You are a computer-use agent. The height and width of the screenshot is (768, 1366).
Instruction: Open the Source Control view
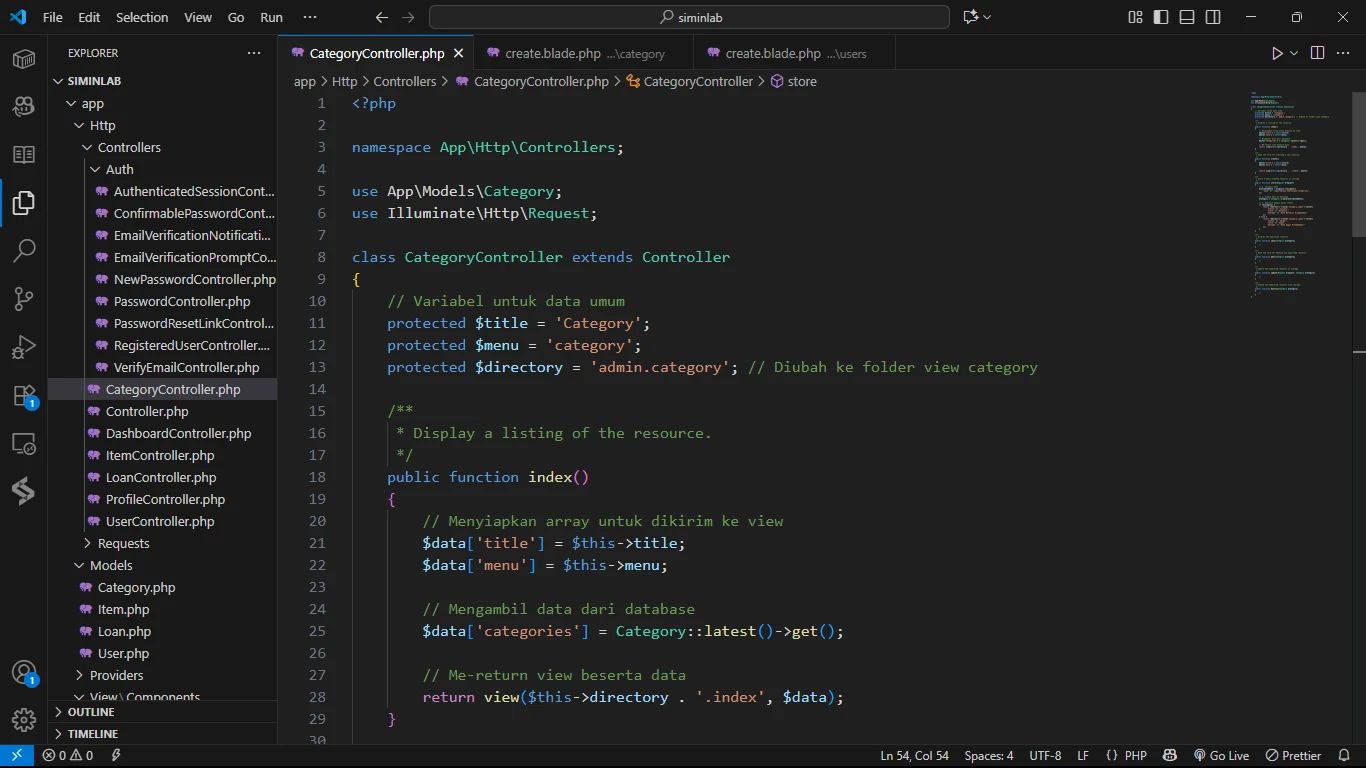[24, 299]
